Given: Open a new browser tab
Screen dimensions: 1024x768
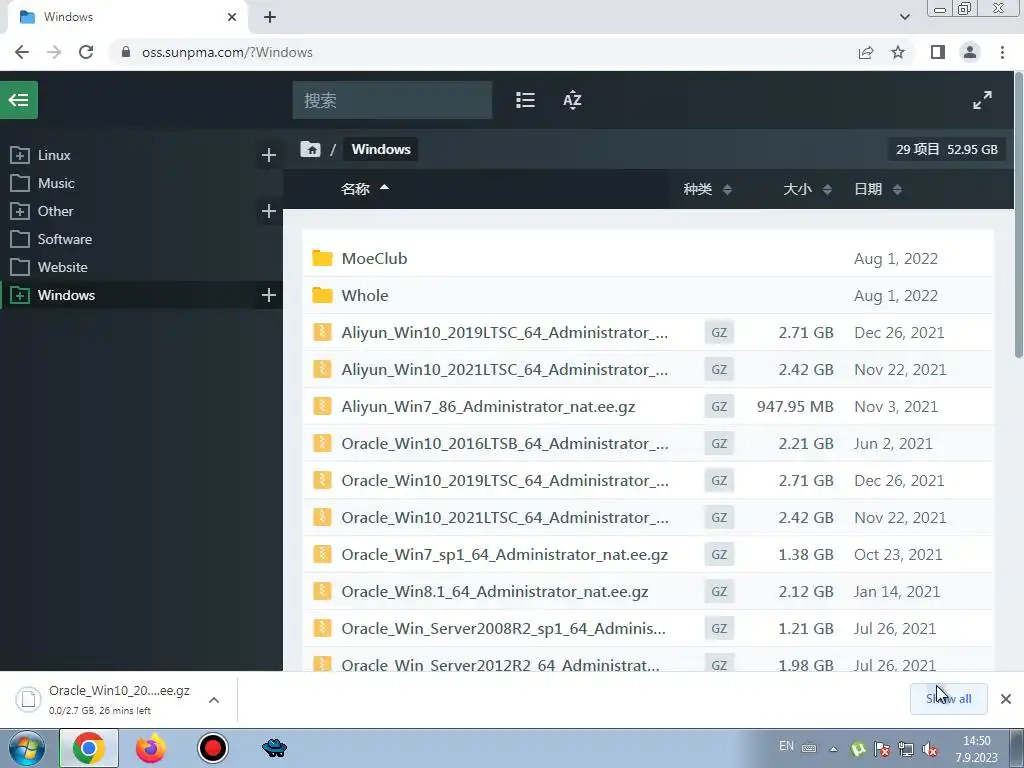Looking at the screenshot, I should [270, 17].
